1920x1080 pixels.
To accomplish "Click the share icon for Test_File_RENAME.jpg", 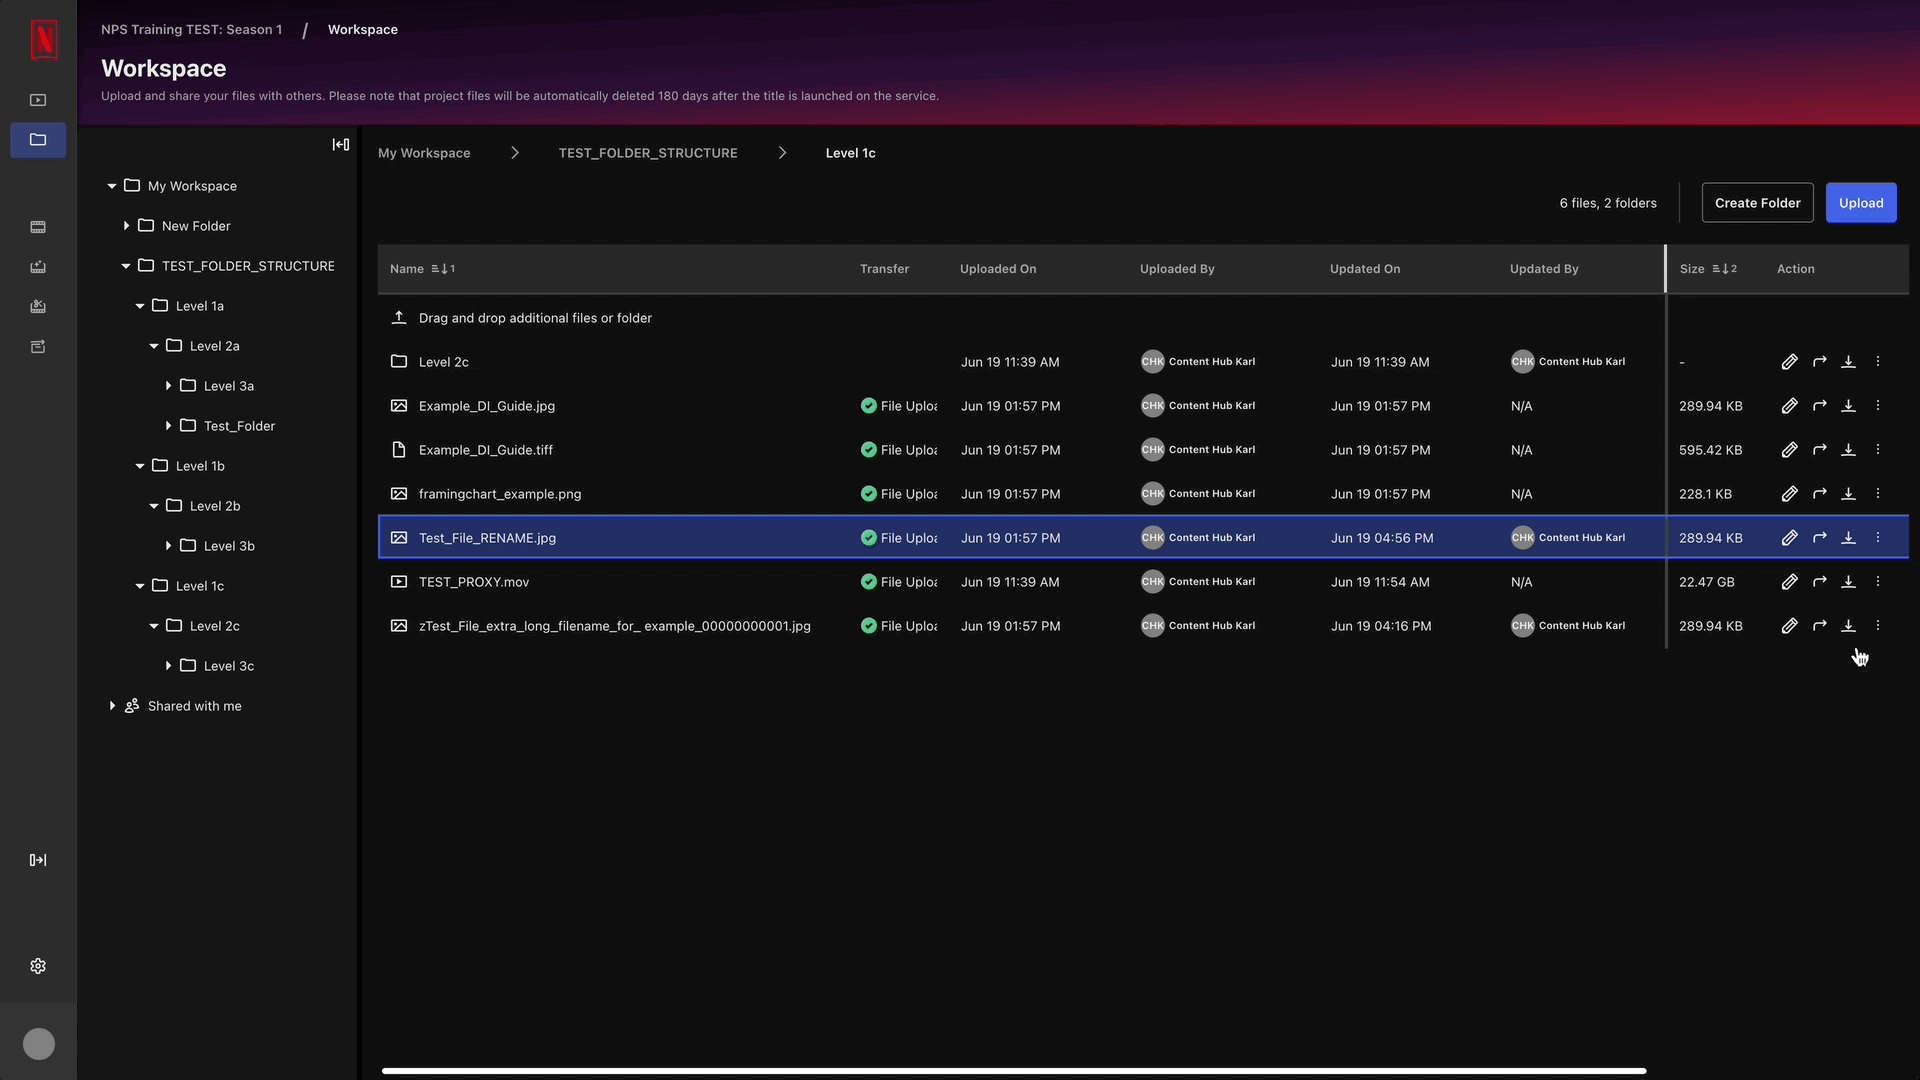I will pos(1820,537).
